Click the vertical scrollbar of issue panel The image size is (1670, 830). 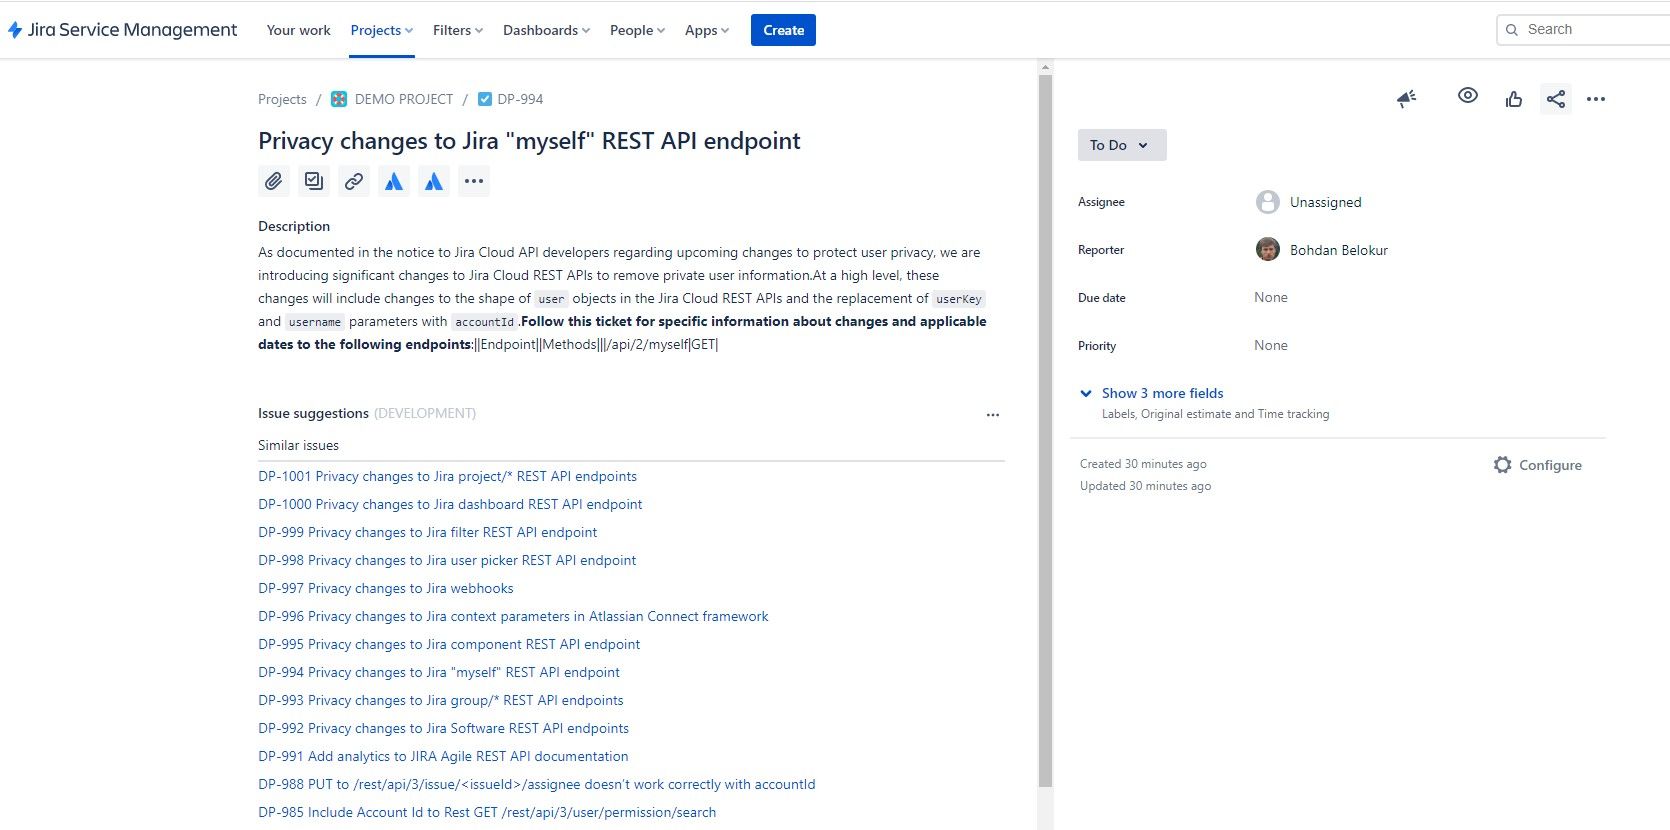1045,430
